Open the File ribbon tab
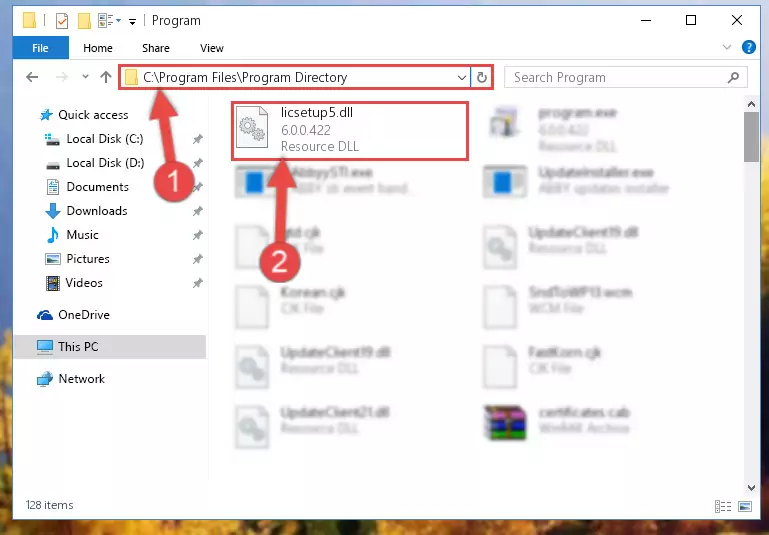 pyautogui.click(x=40, y=48)
